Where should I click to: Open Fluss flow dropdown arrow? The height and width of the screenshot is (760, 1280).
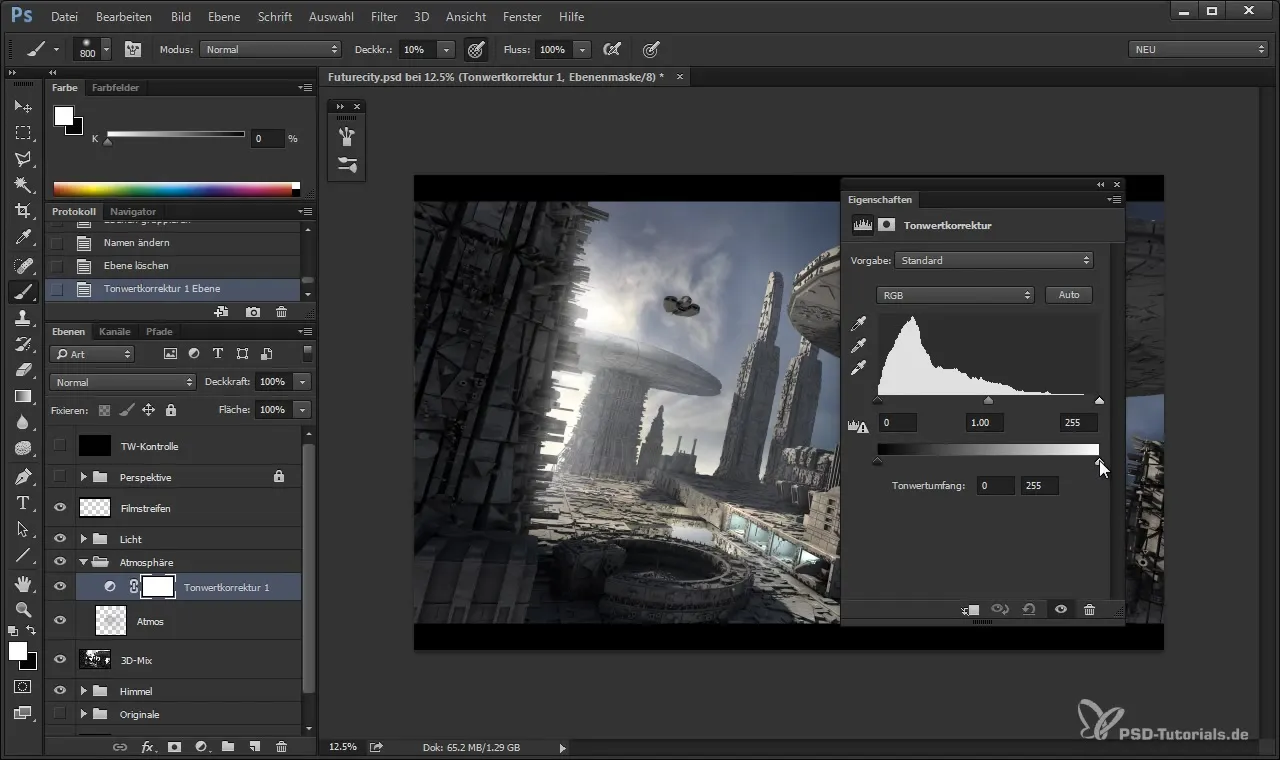(x=582, y=49)
